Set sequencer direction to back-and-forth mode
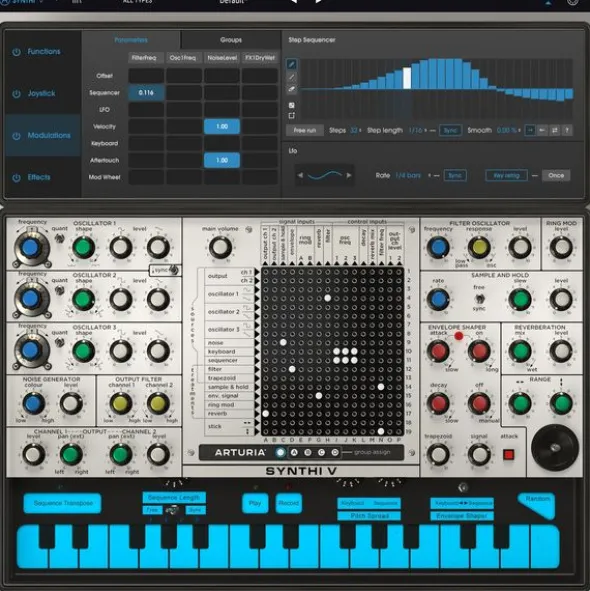Image resolution: width=590 pixels, height=591 pixels. pyautogui.click(x=555, y=130)
